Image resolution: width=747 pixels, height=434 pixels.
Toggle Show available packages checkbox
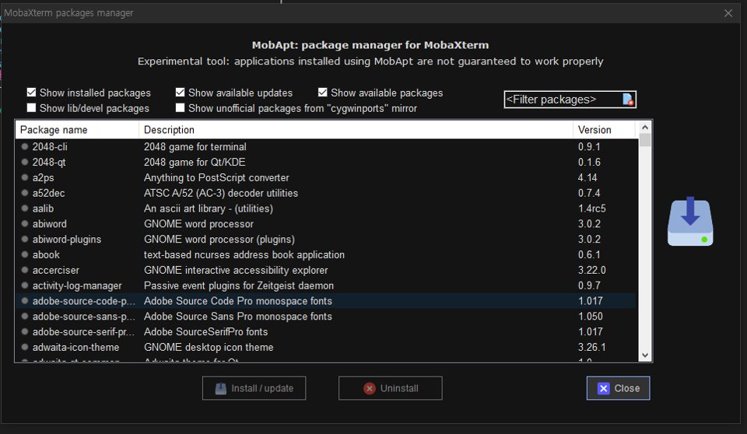323,92
